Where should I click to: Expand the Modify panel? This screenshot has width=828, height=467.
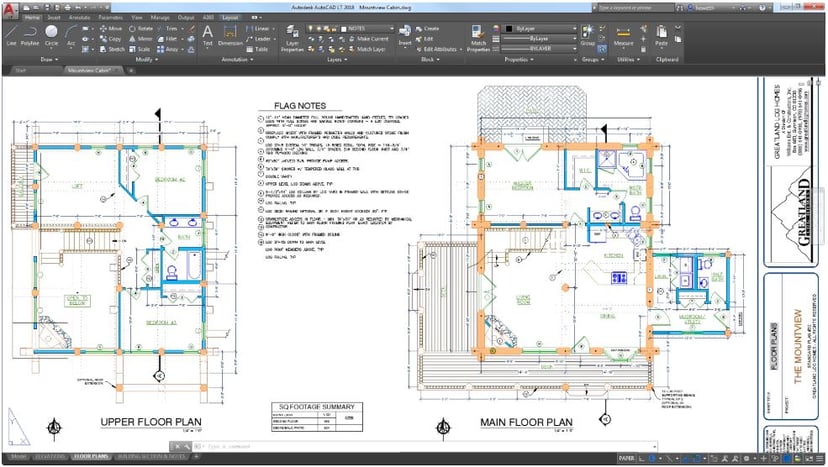tap(146, 60)
